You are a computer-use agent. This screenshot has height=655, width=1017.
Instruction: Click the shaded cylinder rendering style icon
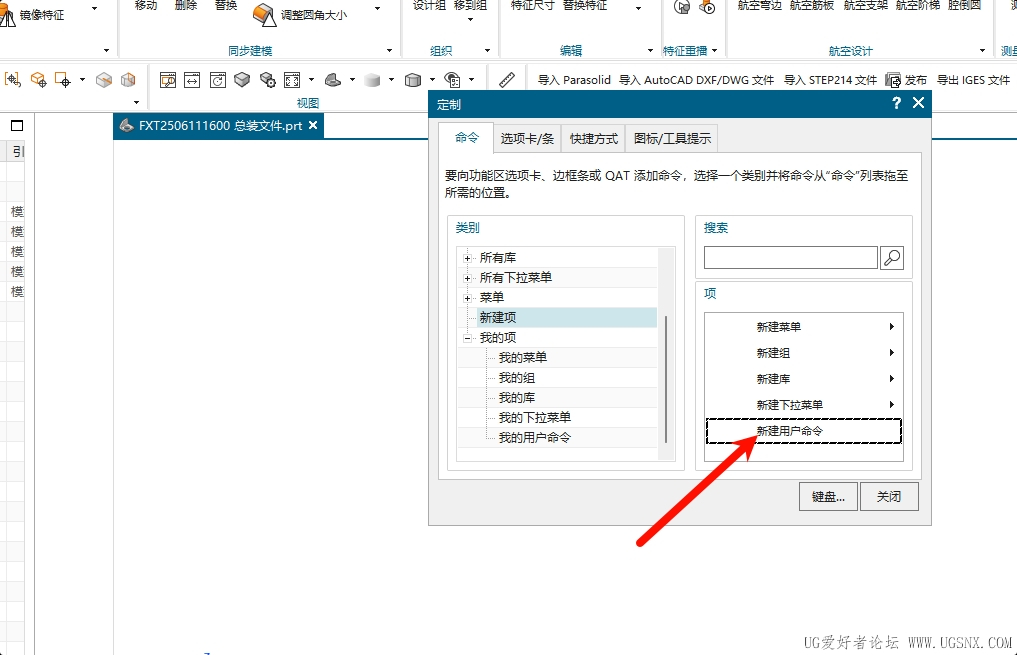(x=372, y=80)
